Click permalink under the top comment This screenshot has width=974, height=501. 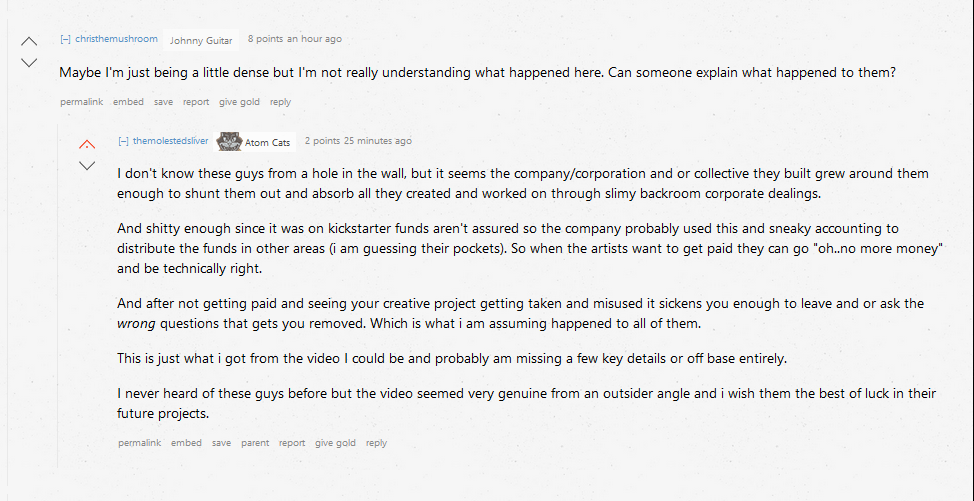coord(81,102)
